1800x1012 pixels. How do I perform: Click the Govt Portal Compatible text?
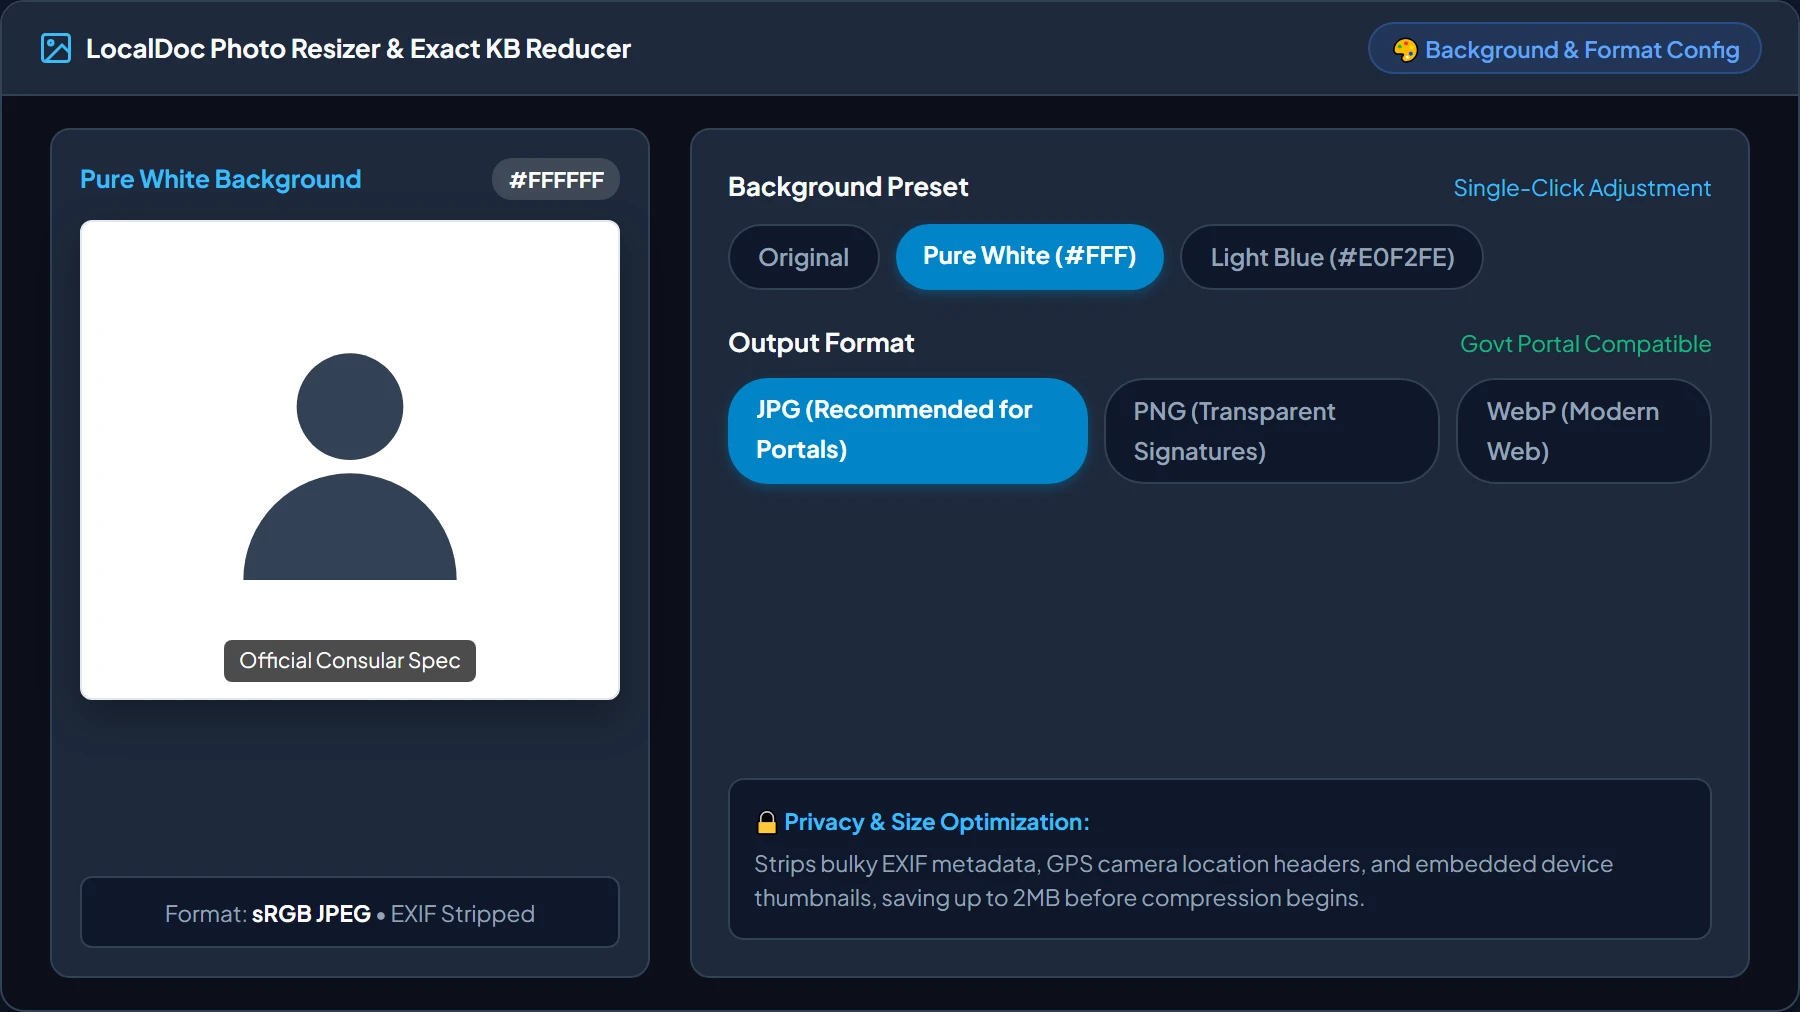pyautogui.click(x=1585, y=344)
